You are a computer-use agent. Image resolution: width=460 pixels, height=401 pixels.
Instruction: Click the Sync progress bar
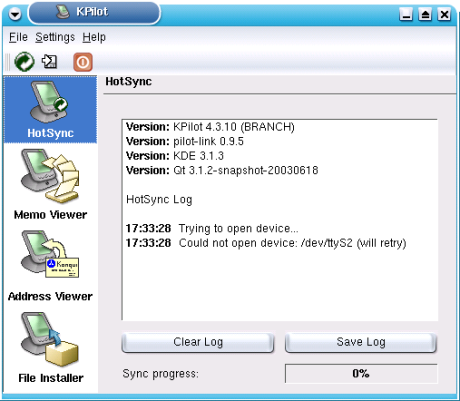[x=361, y=373]
